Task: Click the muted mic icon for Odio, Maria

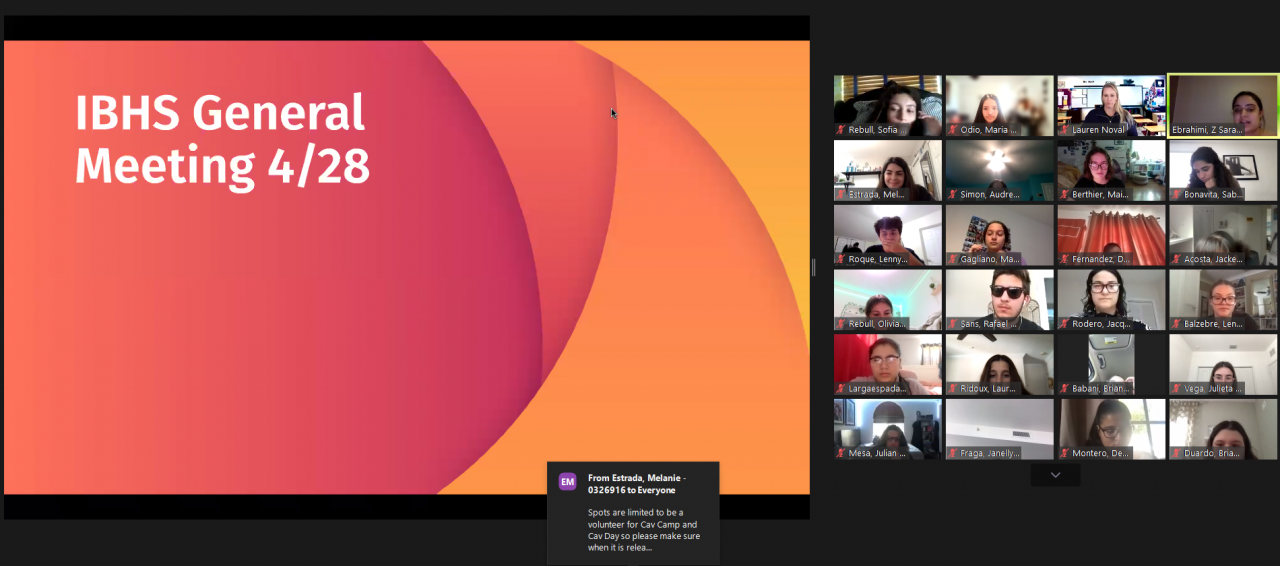Action: click(x=953, y=130)
